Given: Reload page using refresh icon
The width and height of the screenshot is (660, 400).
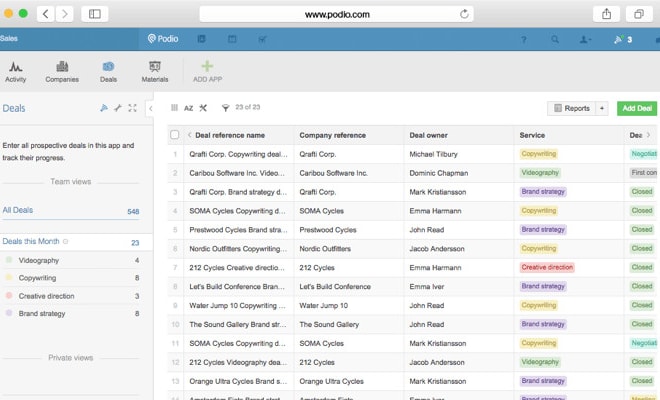Looking at the screenshot, I should [x=464, y=14].
